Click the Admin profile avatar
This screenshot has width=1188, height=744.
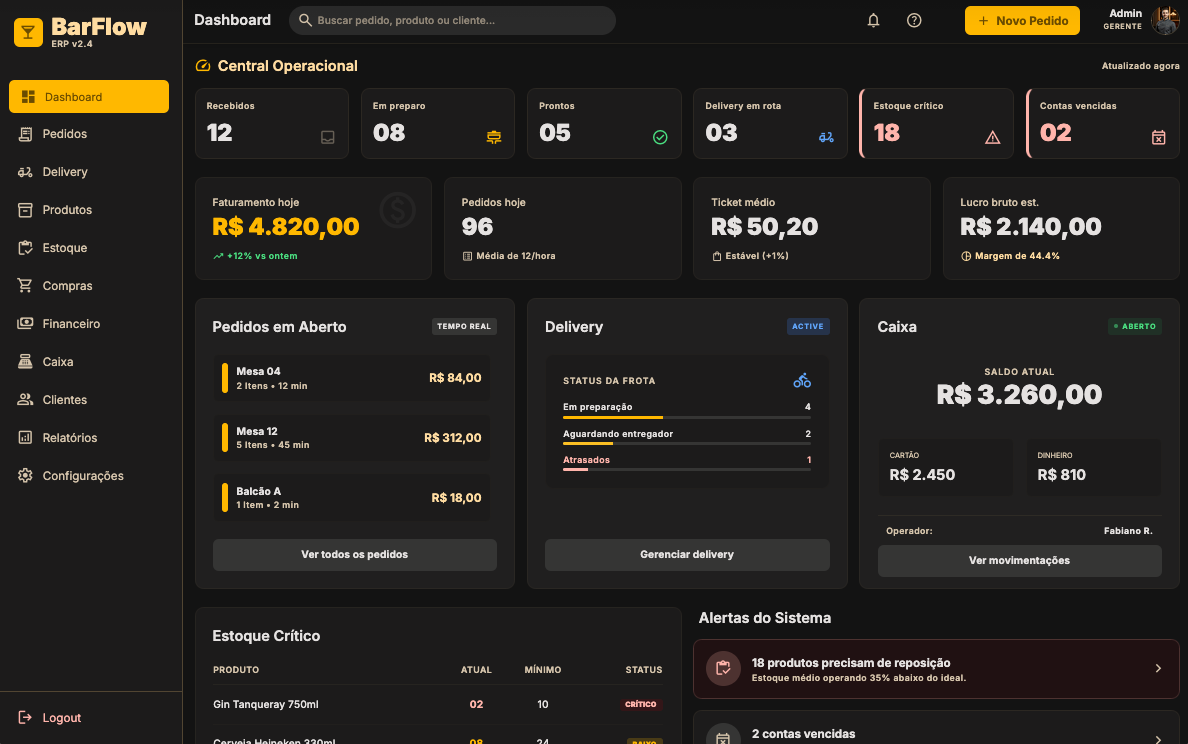(x=1165, y=20)
